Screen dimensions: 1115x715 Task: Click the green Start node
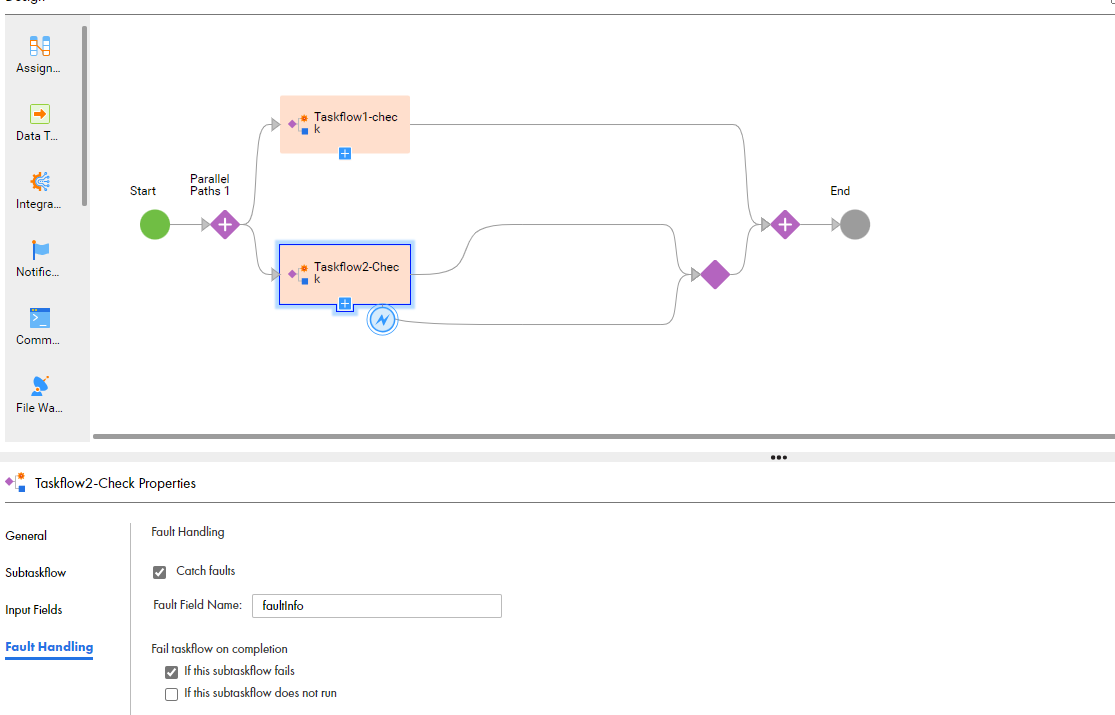pos(155,225)
